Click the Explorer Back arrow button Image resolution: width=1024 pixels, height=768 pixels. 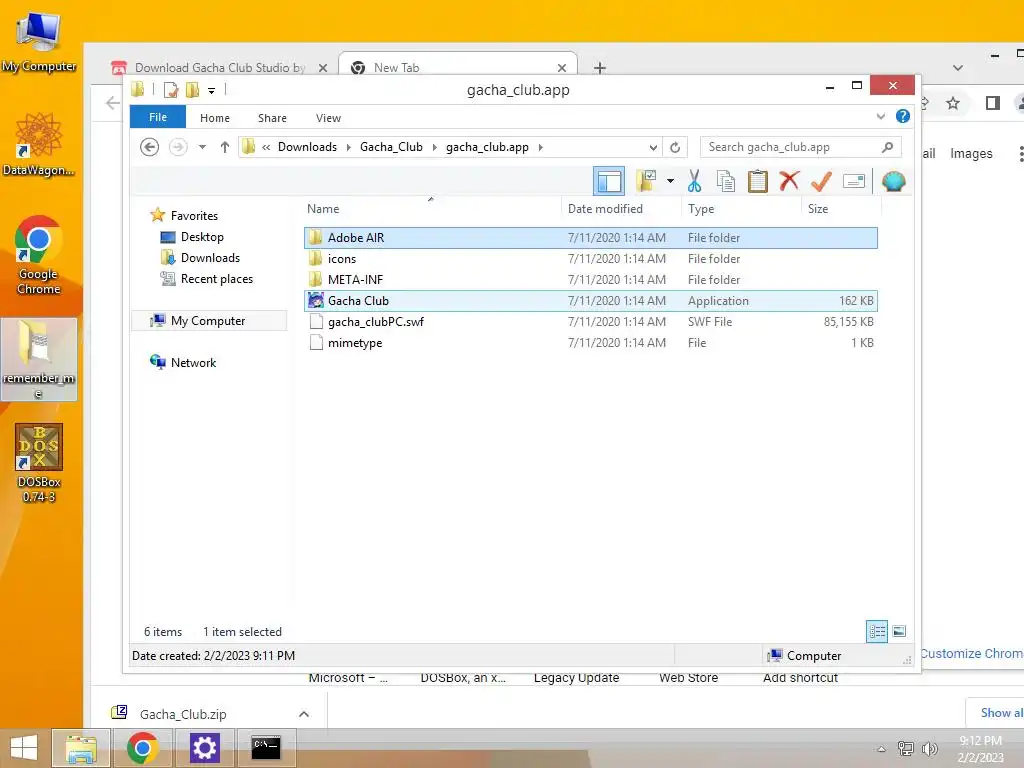150,147
